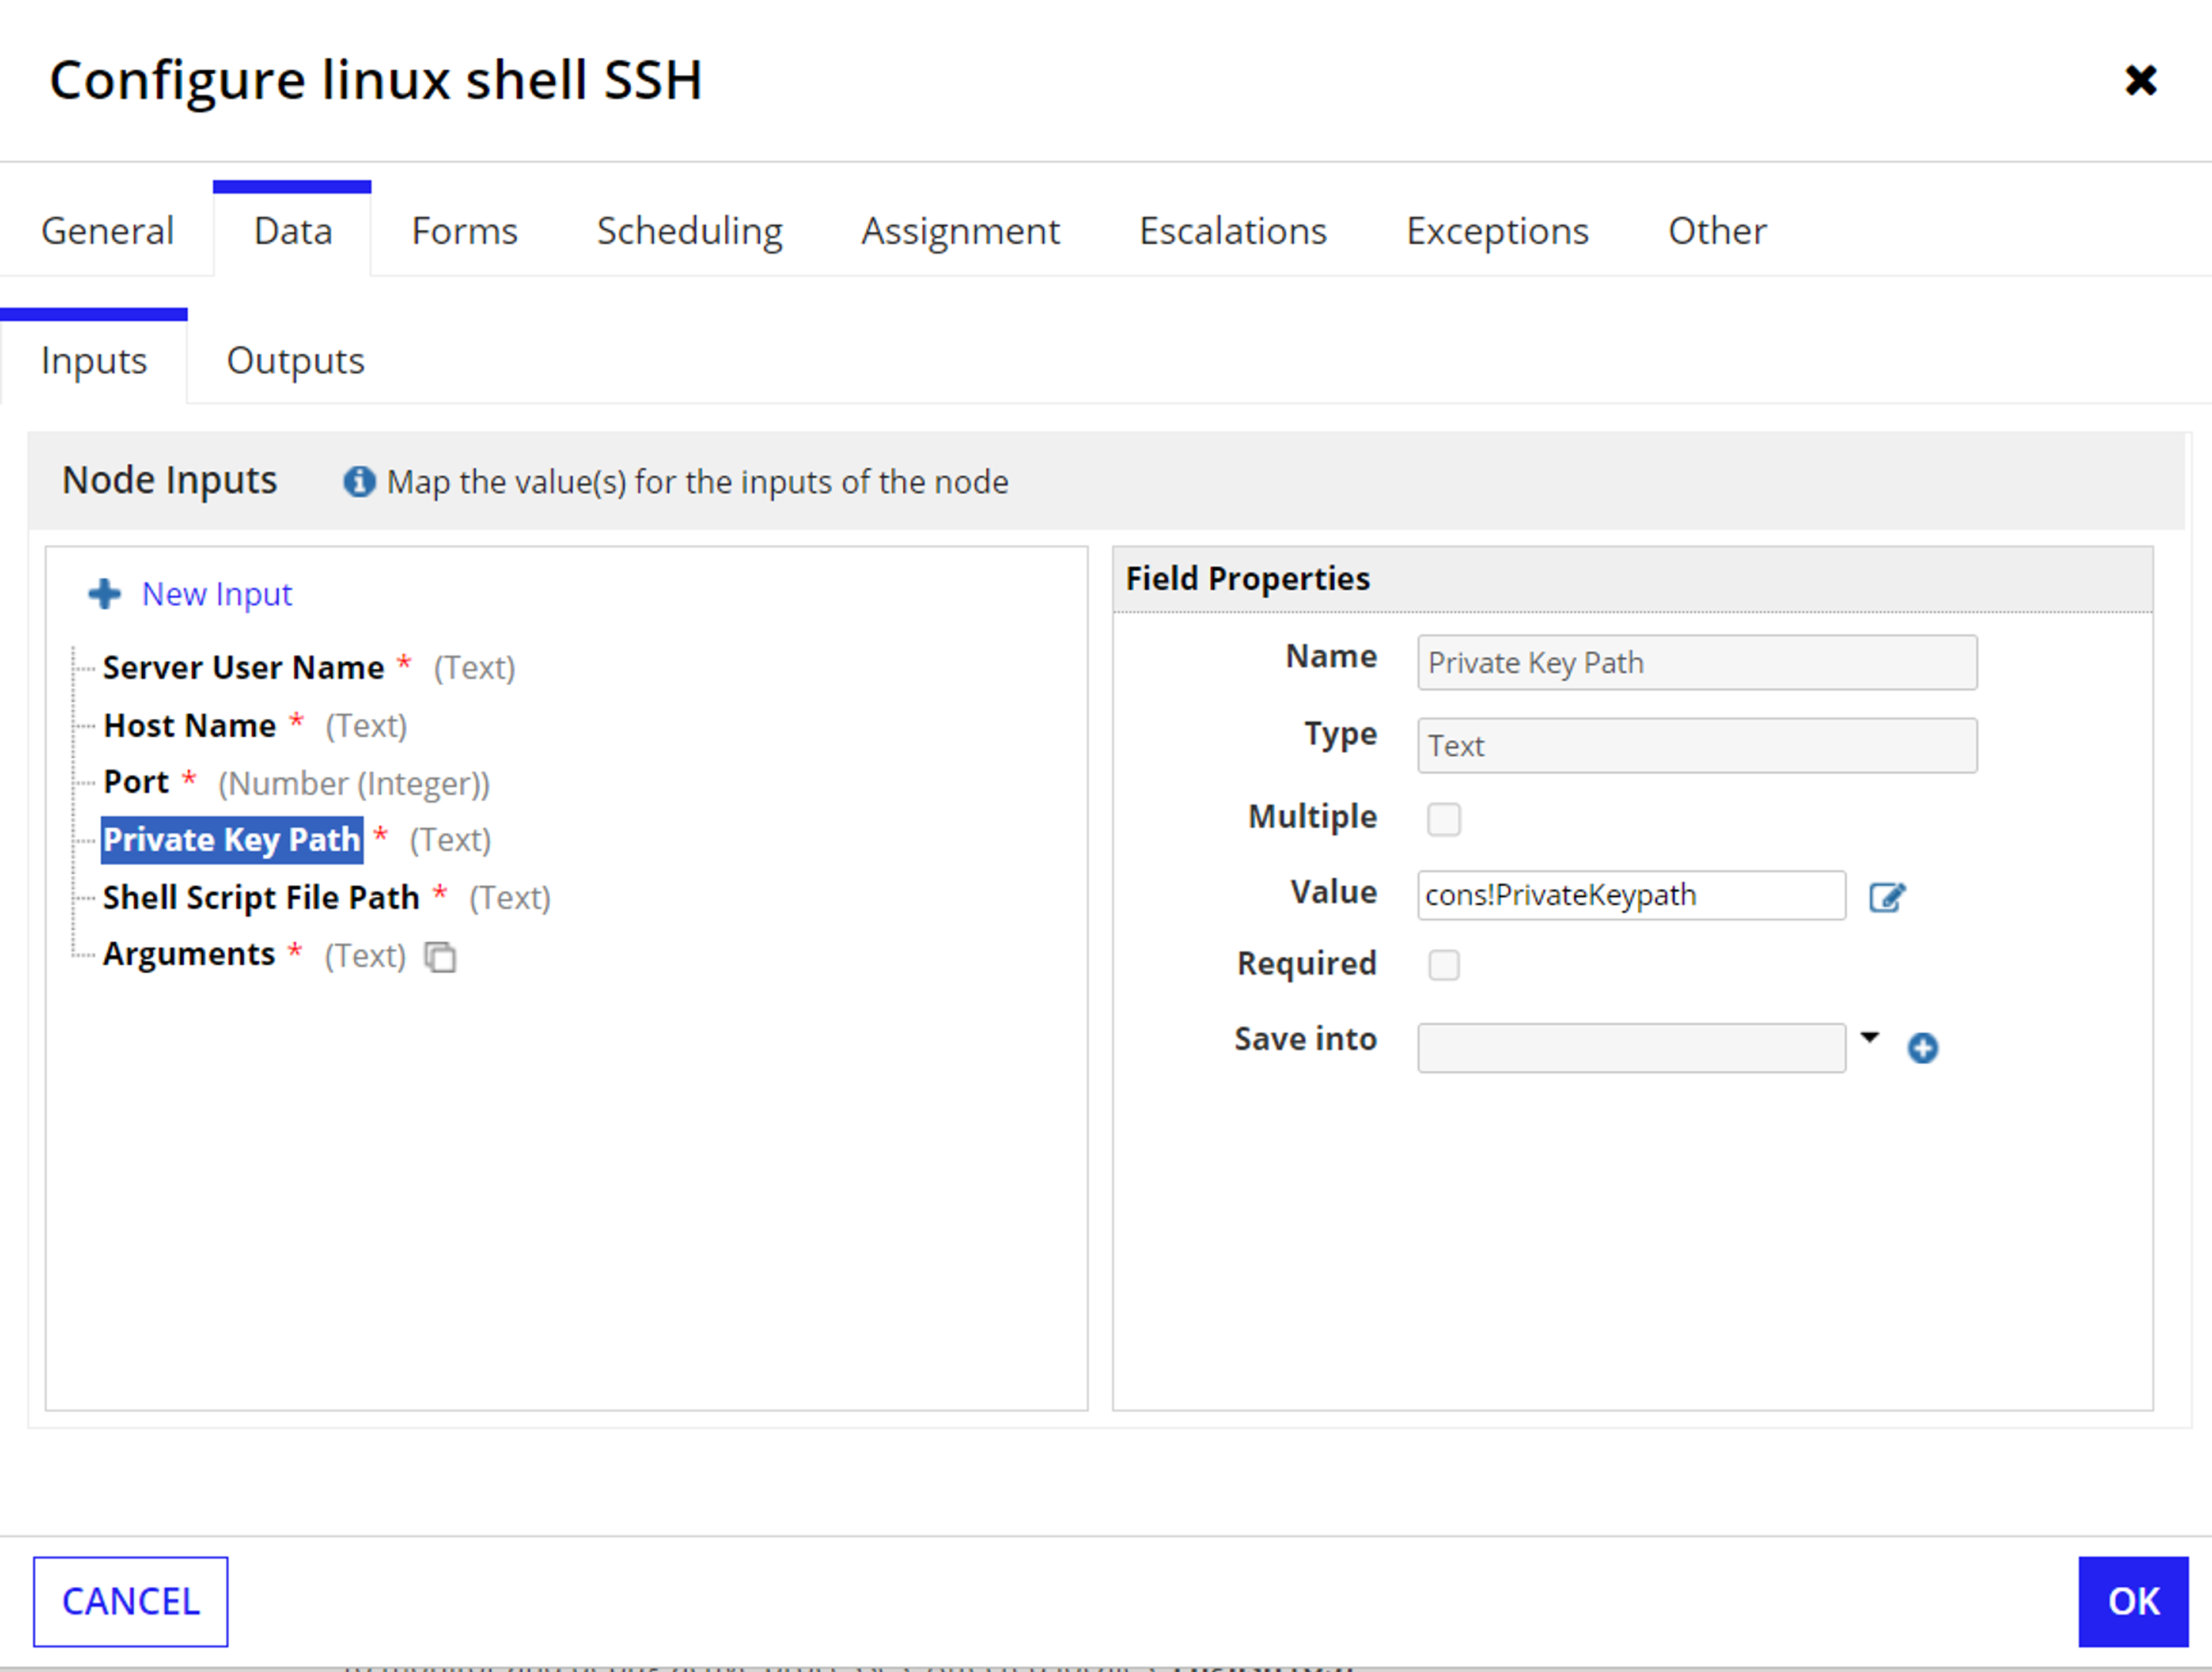Switch to the Escalations tab
Screen dimensions: 2212x1672
1232,231
